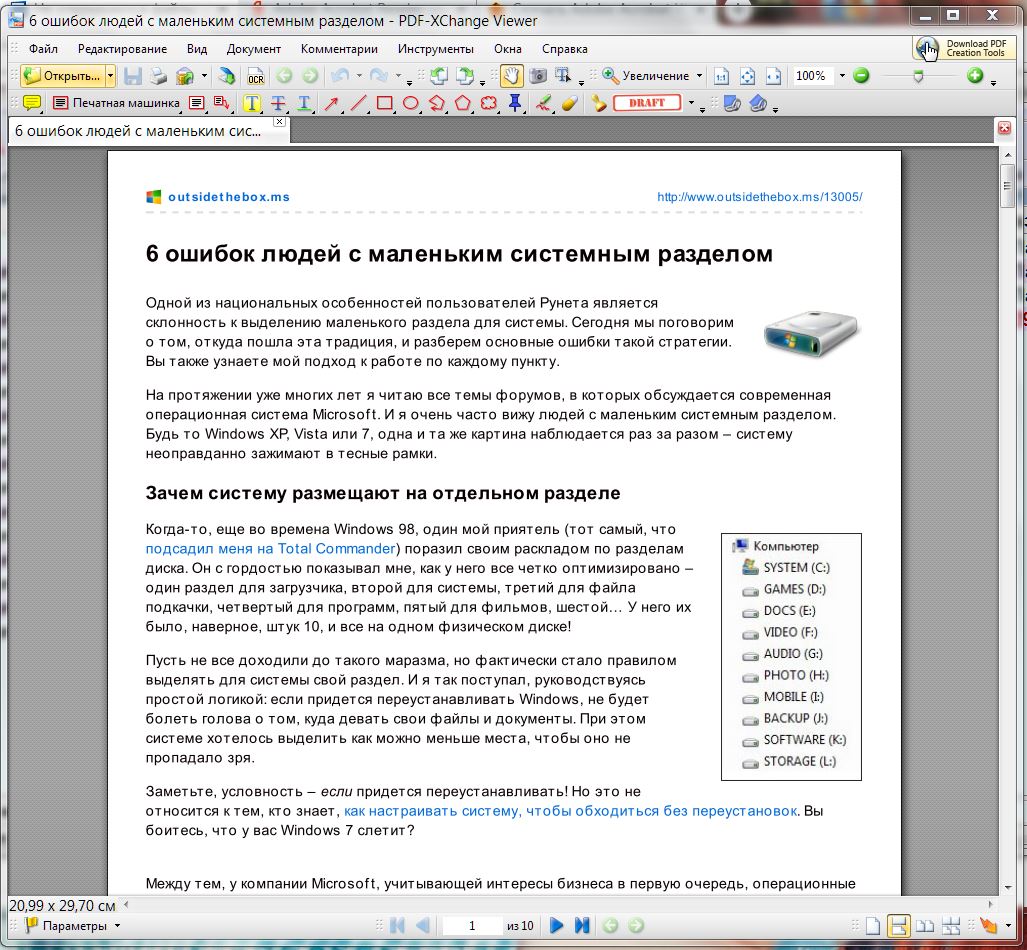Select the File Attachment pin tool
The image size is (1027, 950).
click(x=515, y=103)
